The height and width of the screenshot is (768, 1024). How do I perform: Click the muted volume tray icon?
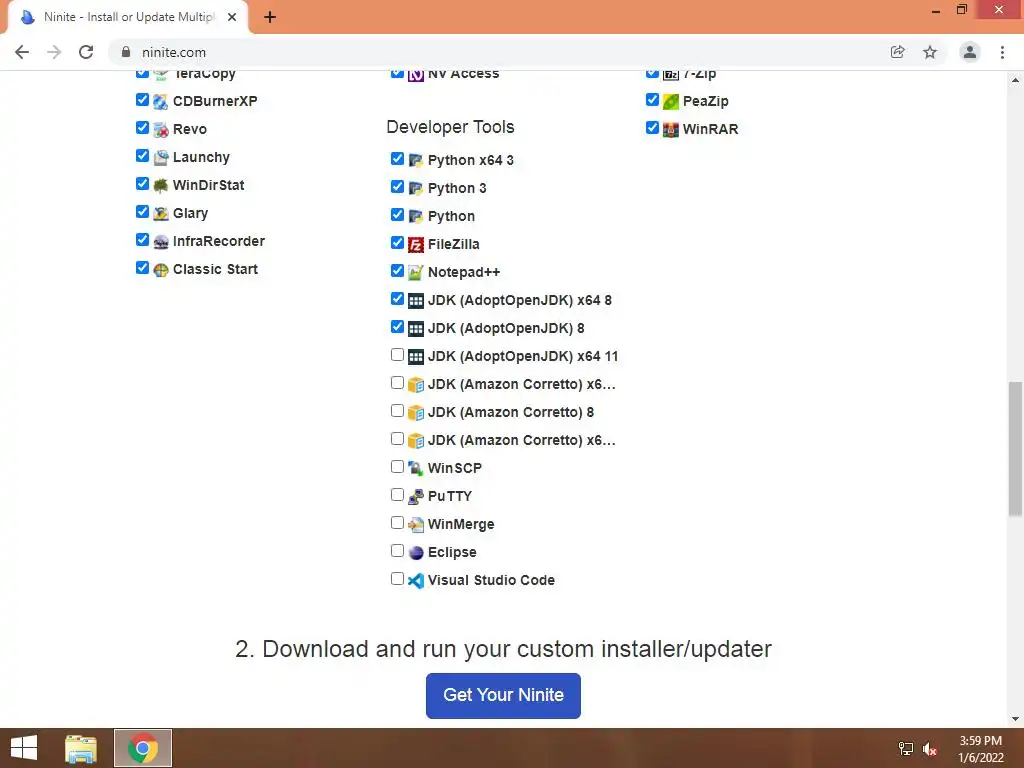[x=930, y=749]
